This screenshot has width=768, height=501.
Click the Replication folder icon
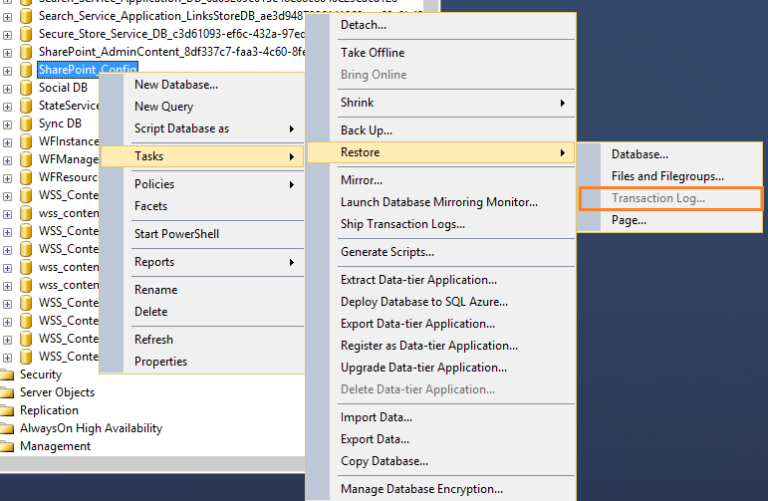tap(7, 410)
